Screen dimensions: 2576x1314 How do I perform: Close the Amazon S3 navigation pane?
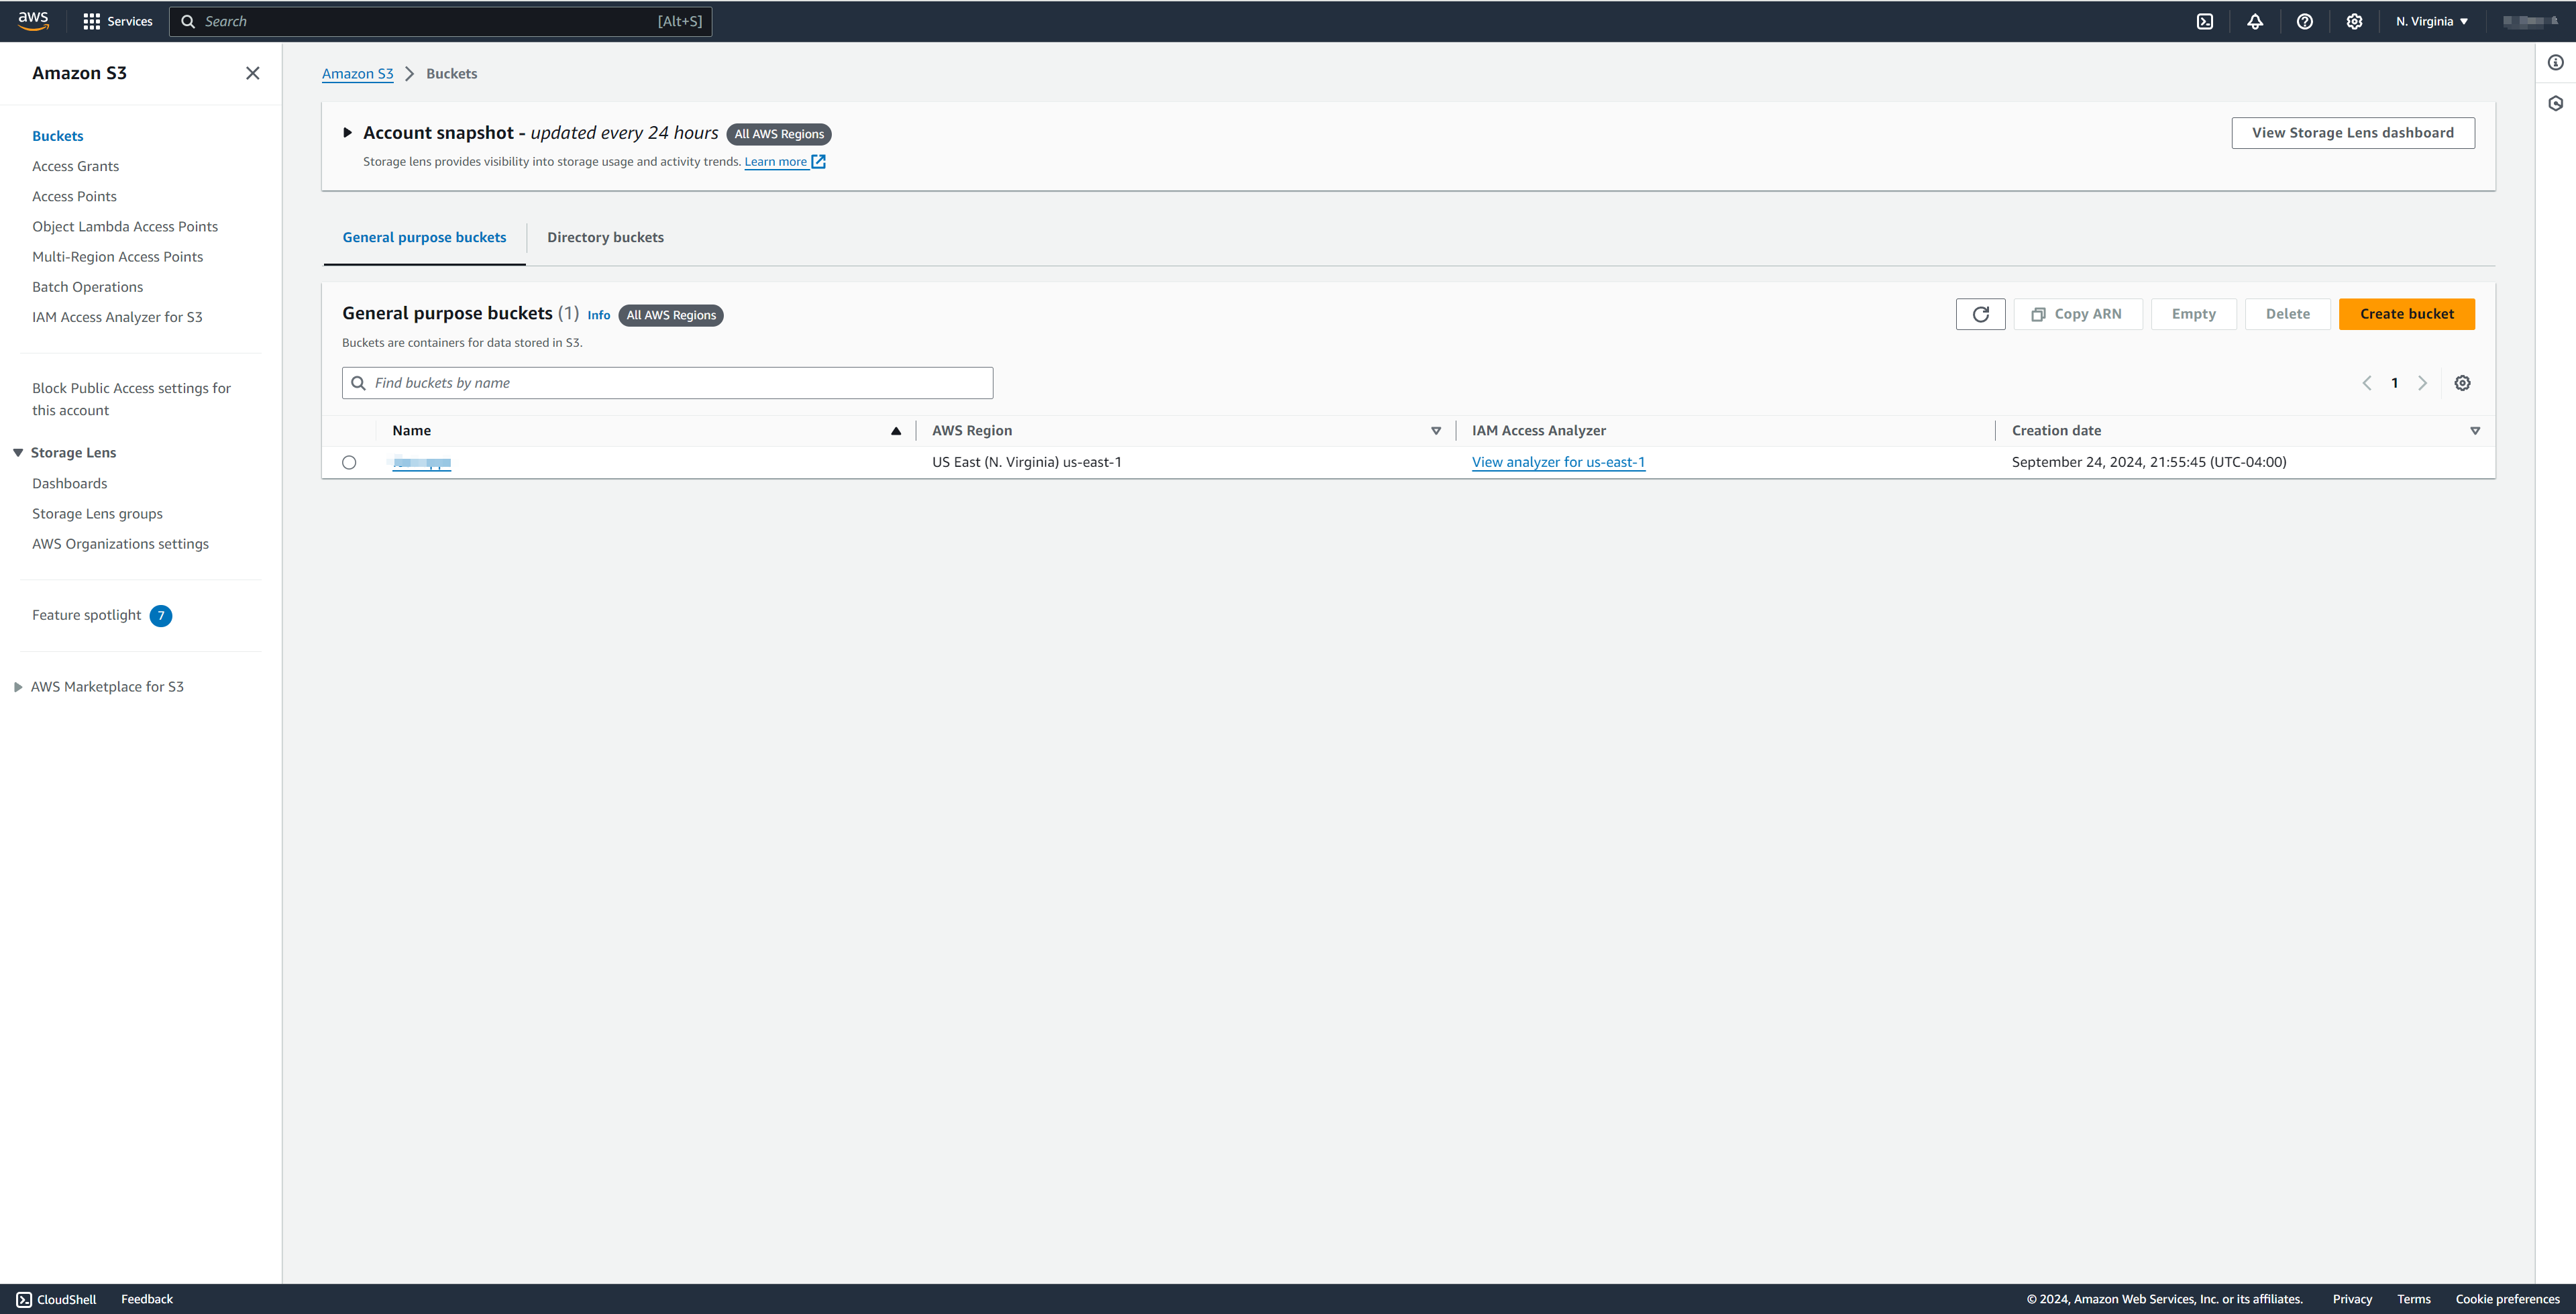tap(253, 73)
